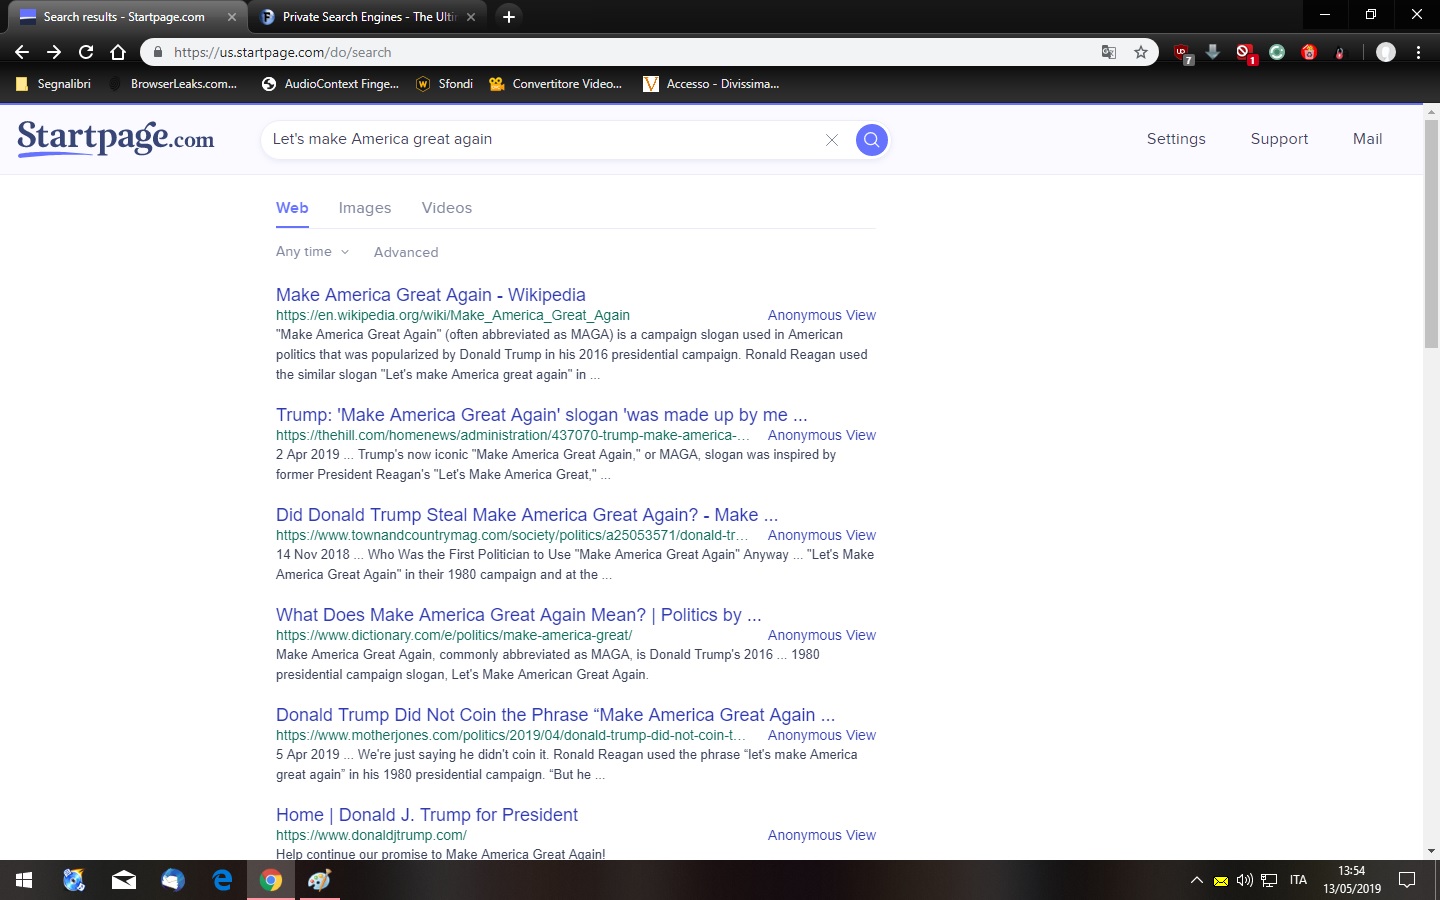Click the translate page icon in the address bar
Screen dimensions: 1440x900
(x=1108, y=52)
